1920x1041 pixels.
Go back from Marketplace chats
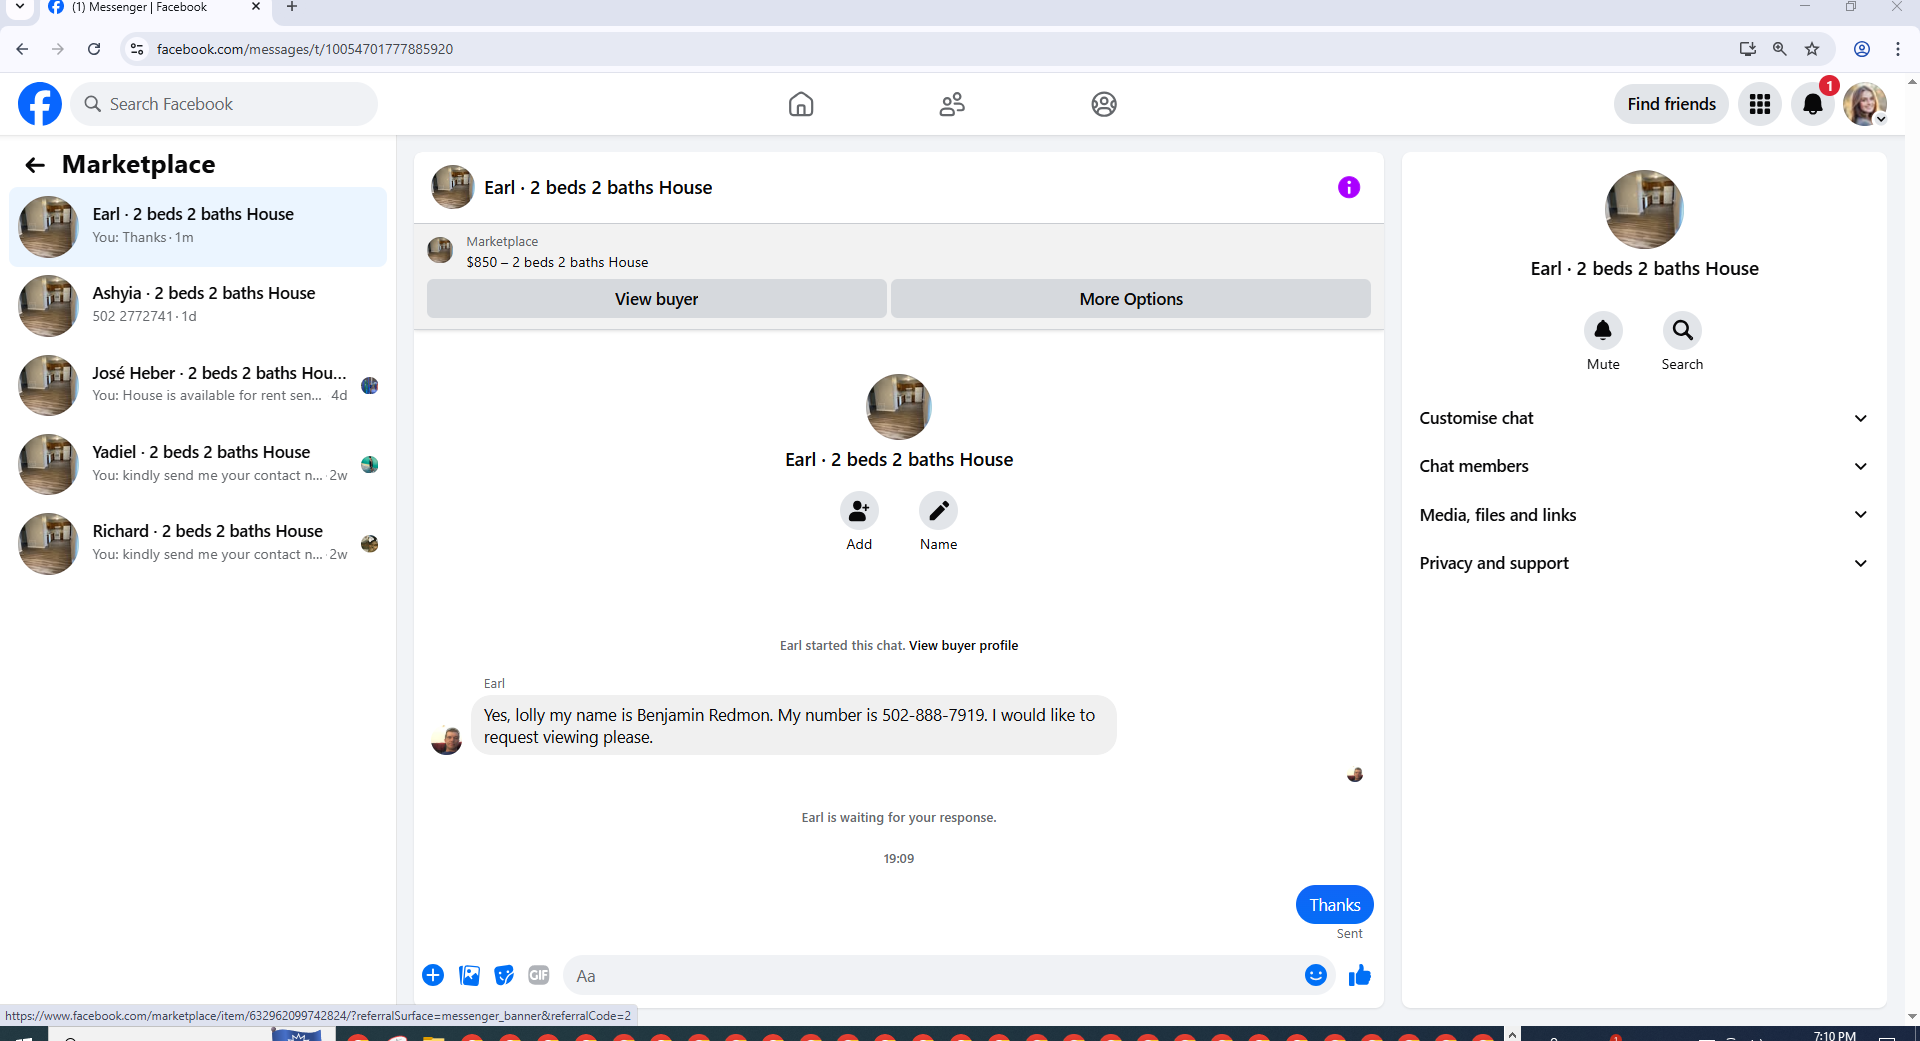[35, 165]
